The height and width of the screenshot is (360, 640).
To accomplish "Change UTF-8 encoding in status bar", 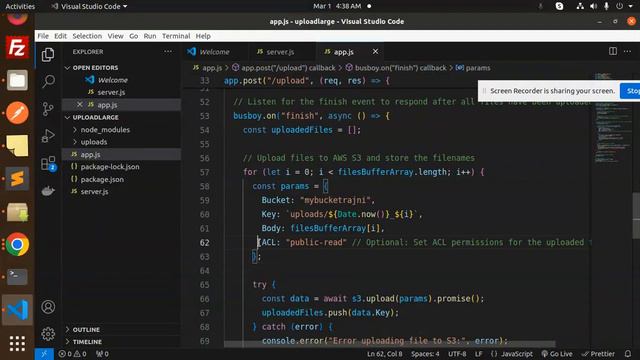I will pos(457,354).
